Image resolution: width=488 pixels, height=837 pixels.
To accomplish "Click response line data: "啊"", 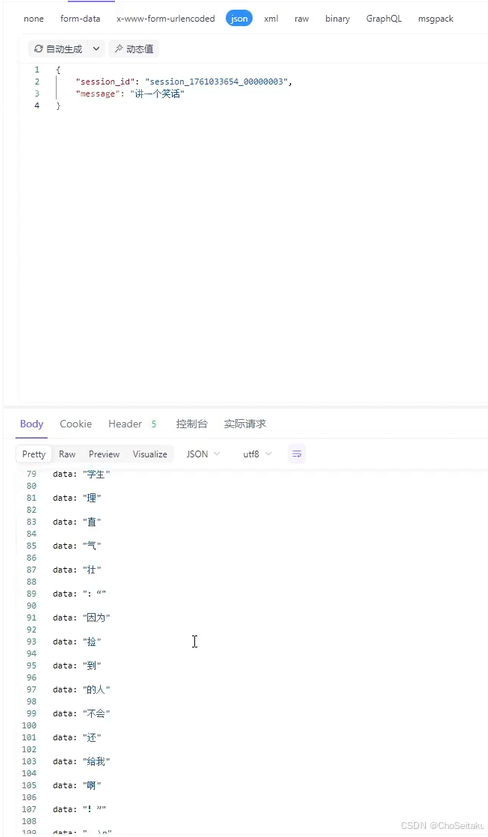I will (x=77, y=785).
